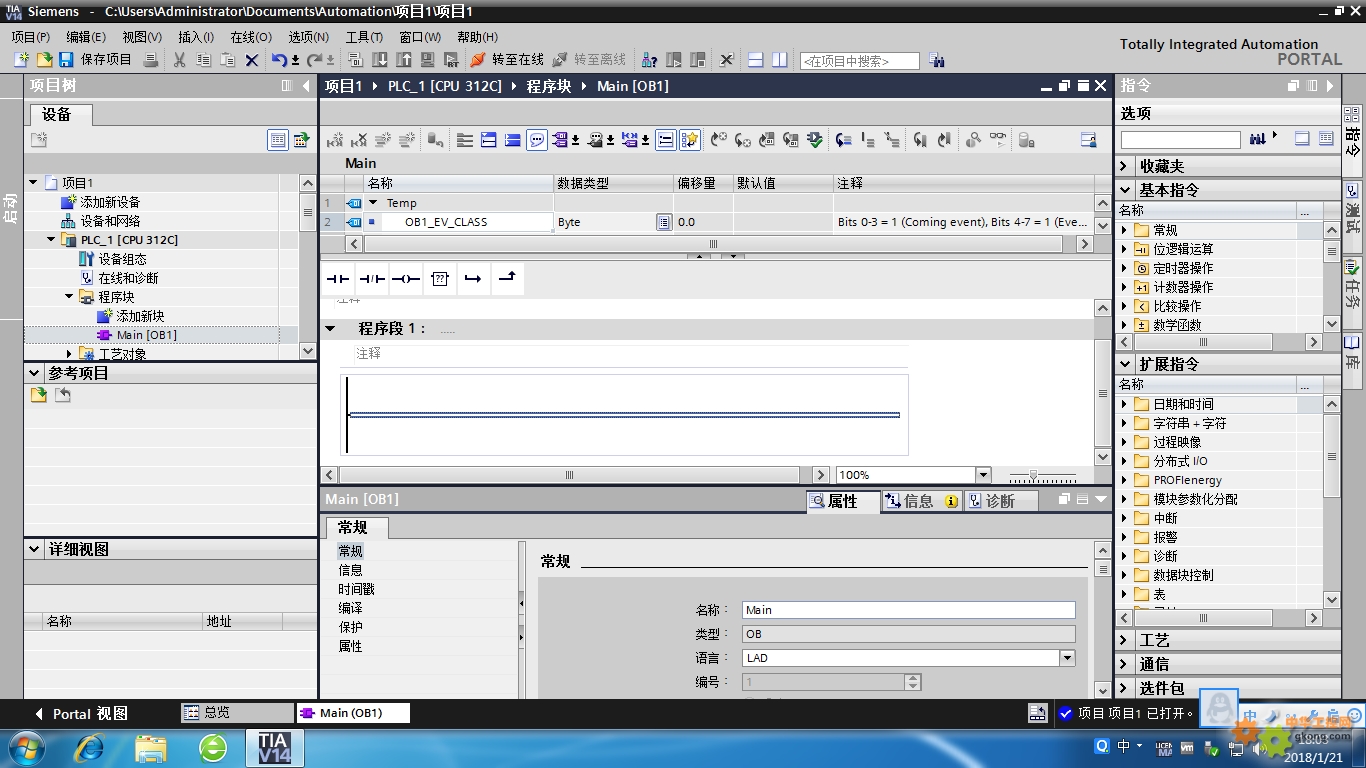Select 设备和网络 in project tree
Image resolution: width=1366 pixels, height=768 pixels.
pos(110,221)
